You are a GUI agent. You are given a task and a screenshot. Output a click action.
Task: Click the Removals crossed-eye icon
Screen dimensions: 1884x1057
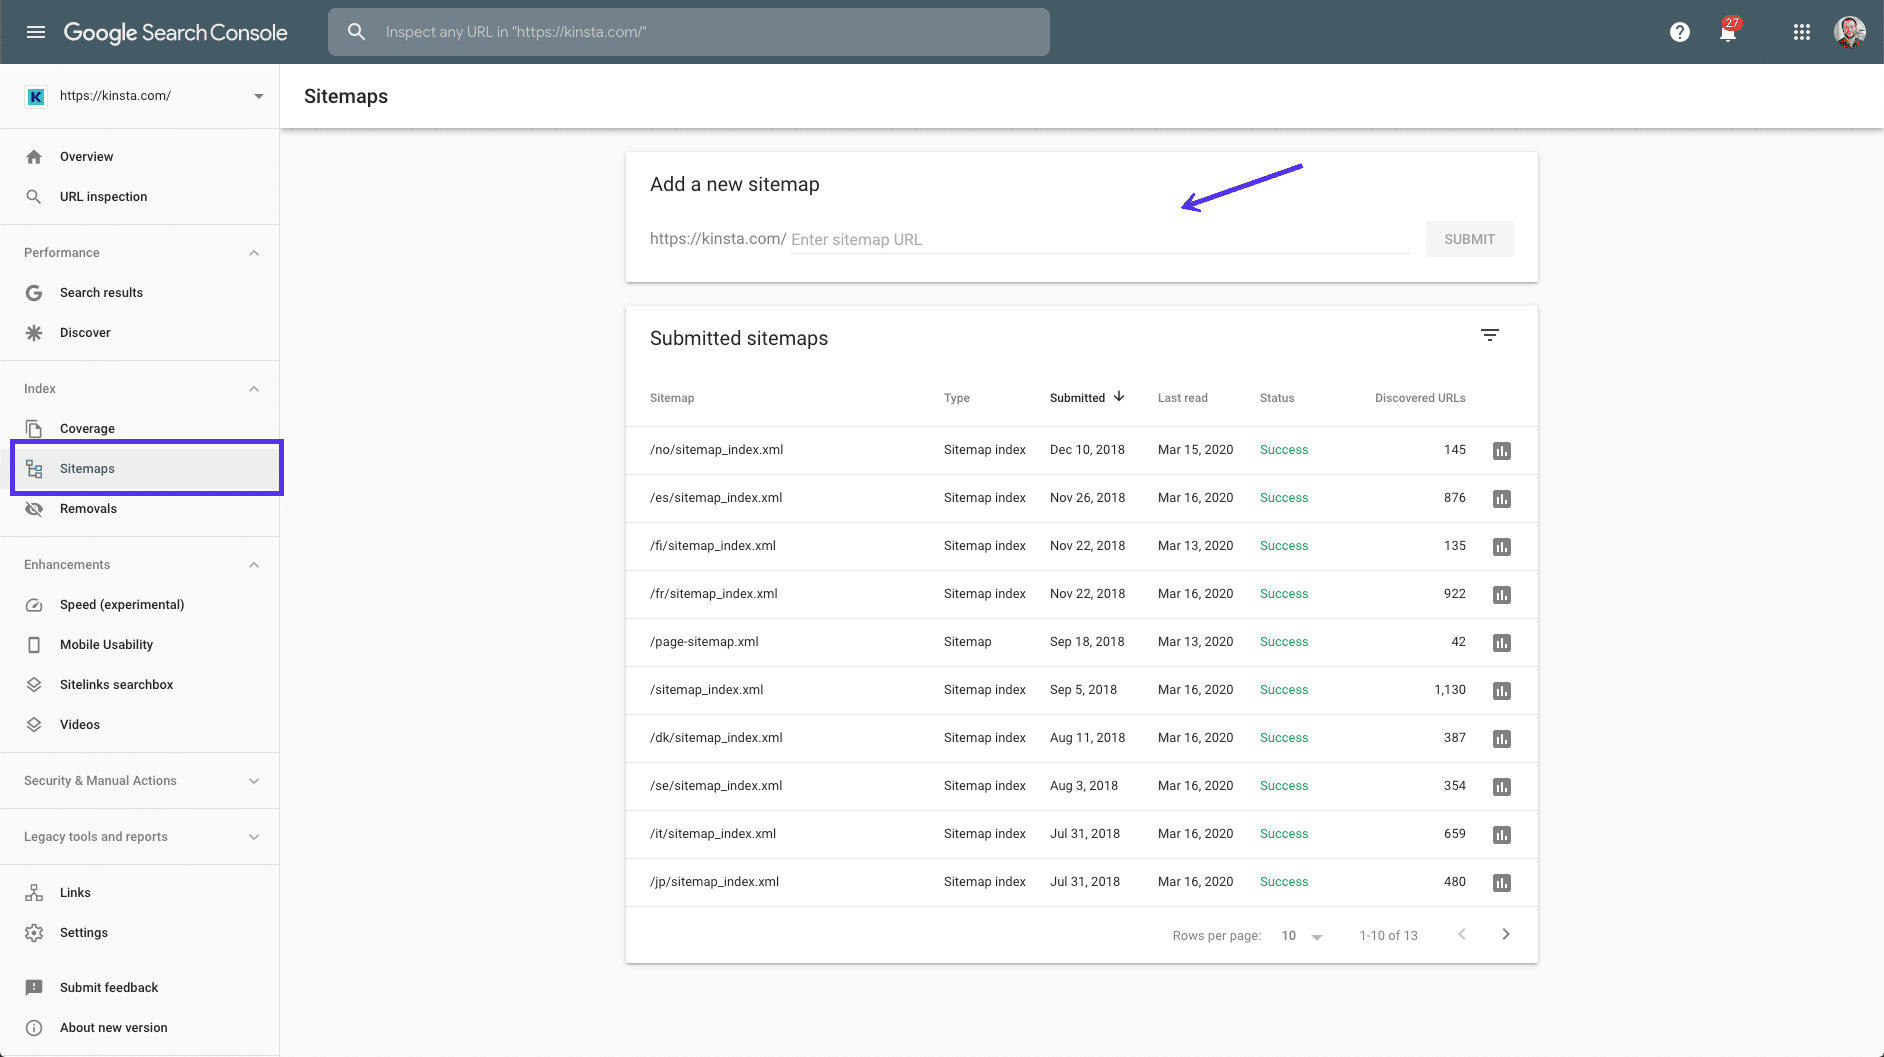(34, 509)
